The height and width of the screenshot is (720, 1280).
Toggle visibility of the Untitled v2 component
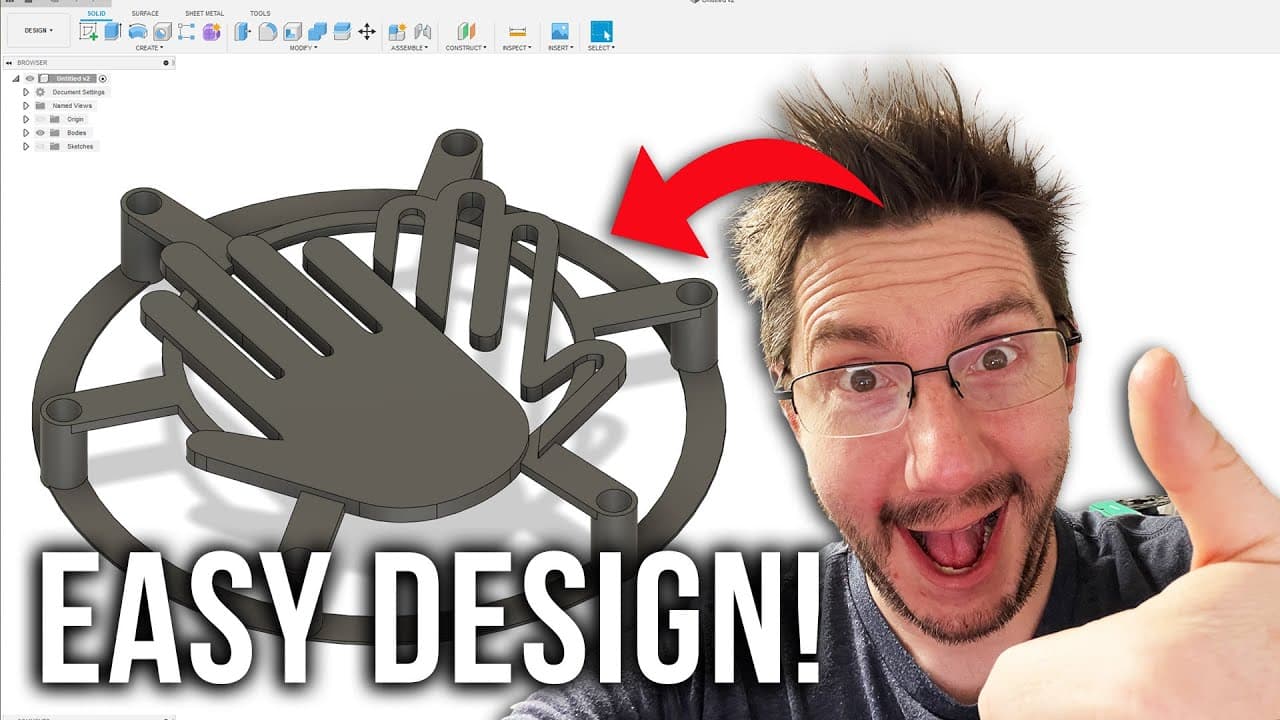point(30,78)
